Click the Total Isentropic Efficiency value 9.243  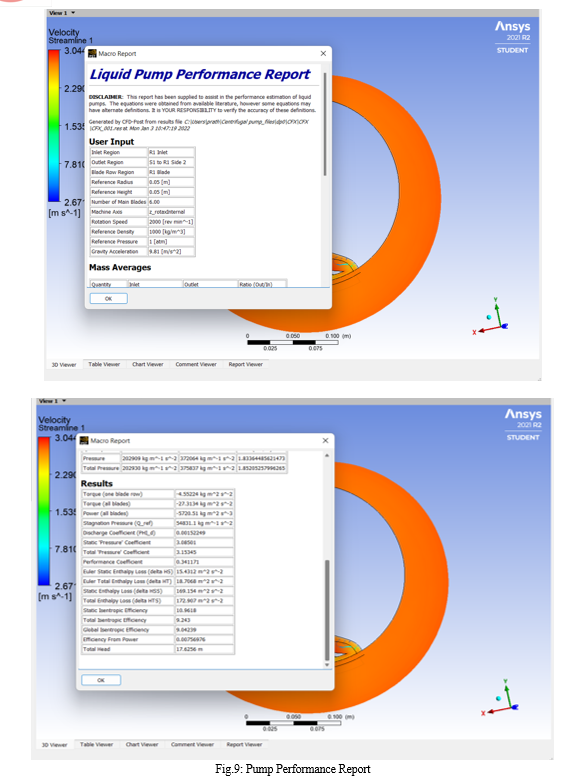point(204,620)
